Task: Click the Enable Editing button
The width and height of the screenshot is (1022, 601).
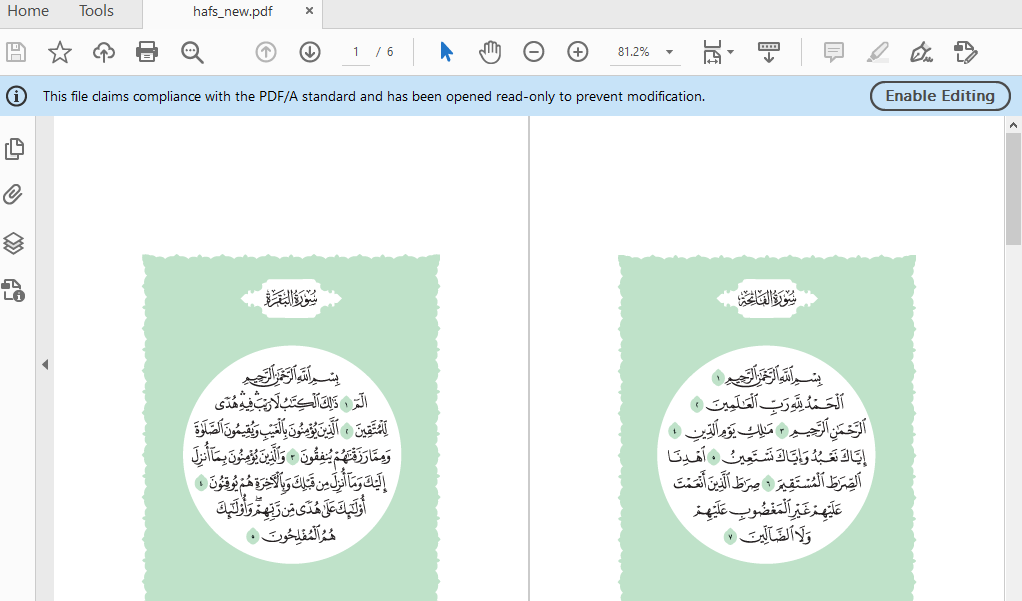Action: [940, 96]
